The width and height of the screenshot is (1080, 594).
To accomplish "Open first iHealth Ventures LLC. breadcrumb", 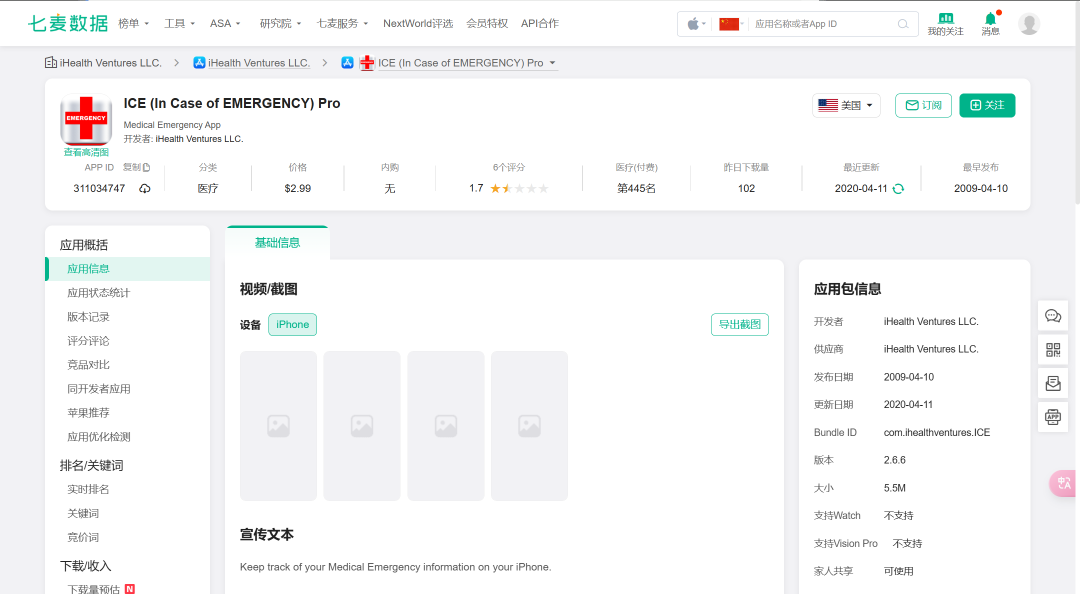I will tap(110, 63).
